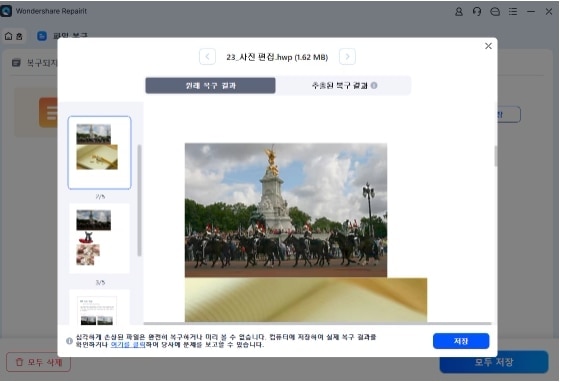The image size is (561, 382).
Task: Close the preview dialog
Action: click(x=488, y=46)
